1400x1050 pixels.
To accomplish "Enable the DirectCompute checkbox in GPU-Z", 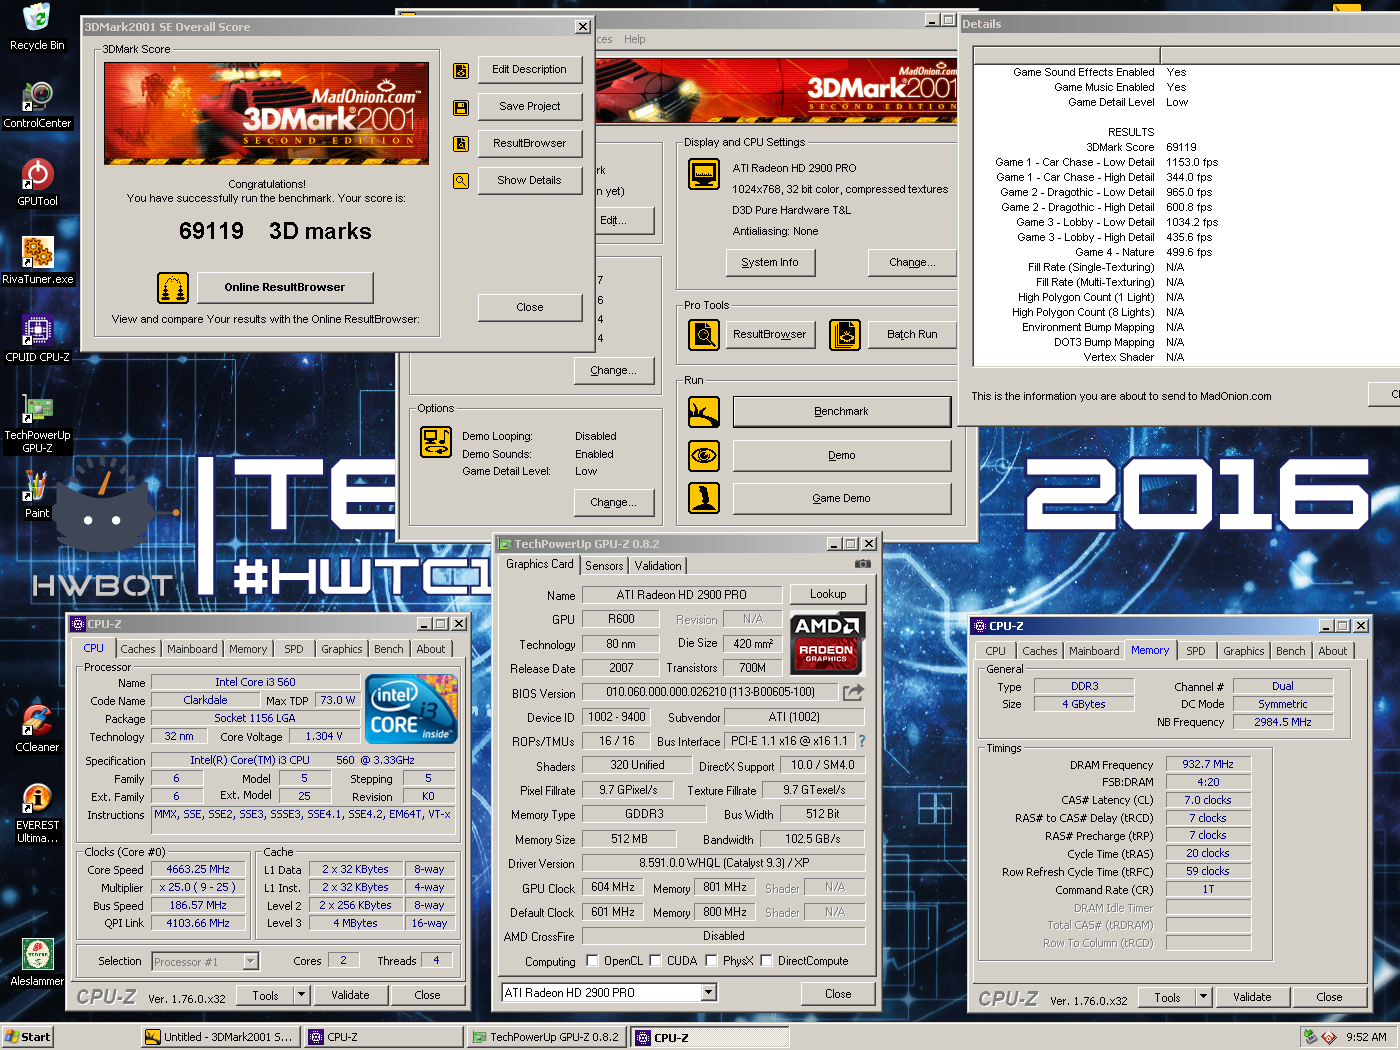I will point(766,961).
